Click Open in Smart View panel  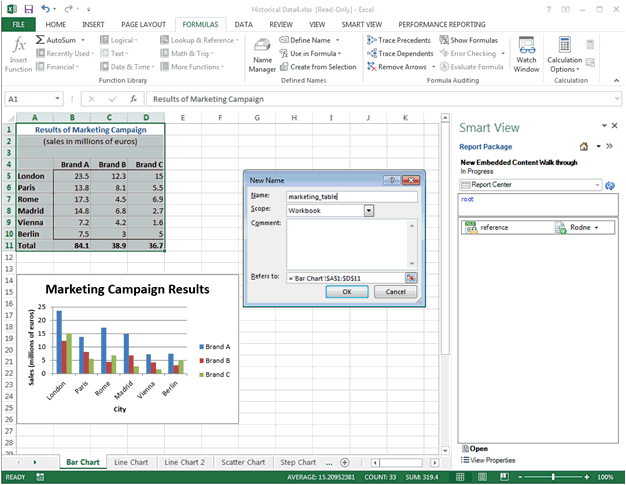click(x=475, y=448)
